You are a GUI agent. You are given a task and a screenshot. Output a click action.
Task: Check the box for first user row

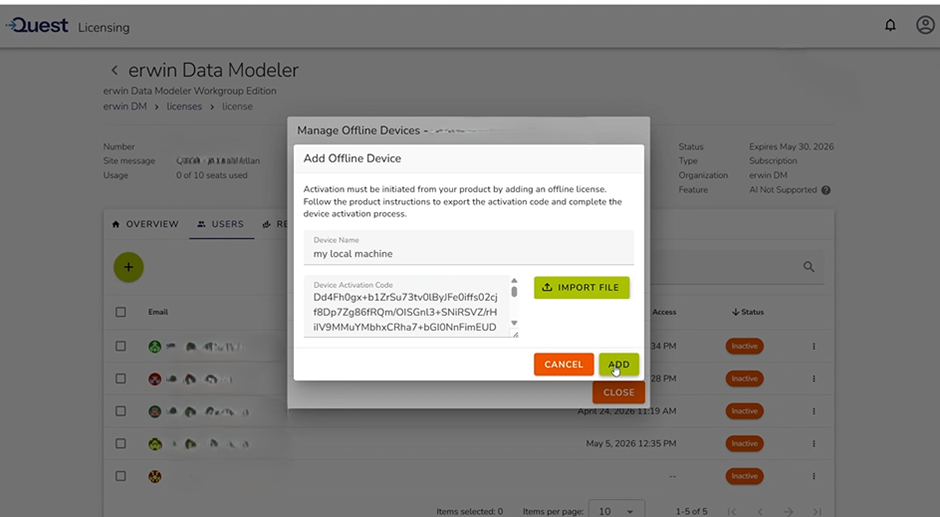(120, 346)
